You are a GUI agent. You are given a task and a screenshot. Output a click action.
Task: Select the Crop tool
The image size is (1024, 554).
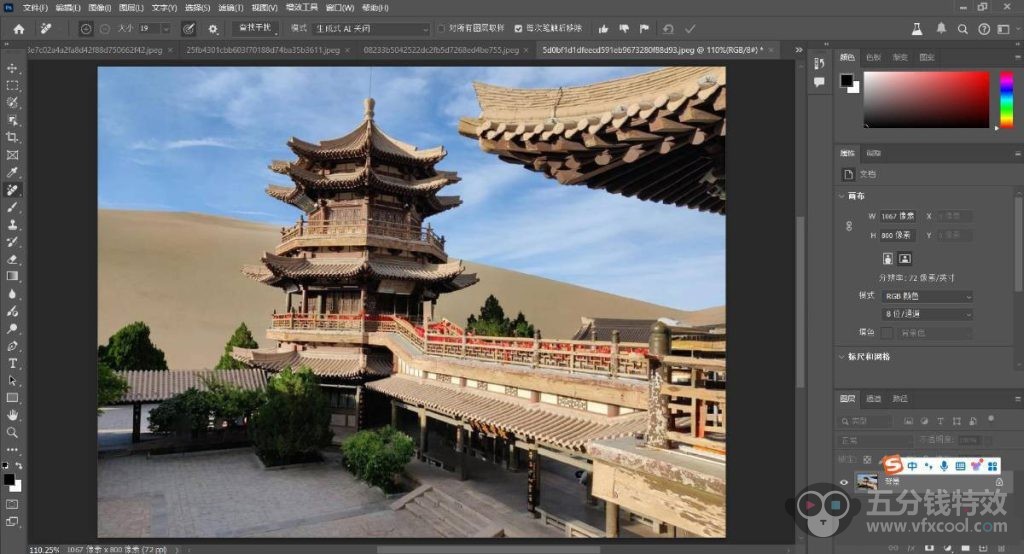pos(12,137)
